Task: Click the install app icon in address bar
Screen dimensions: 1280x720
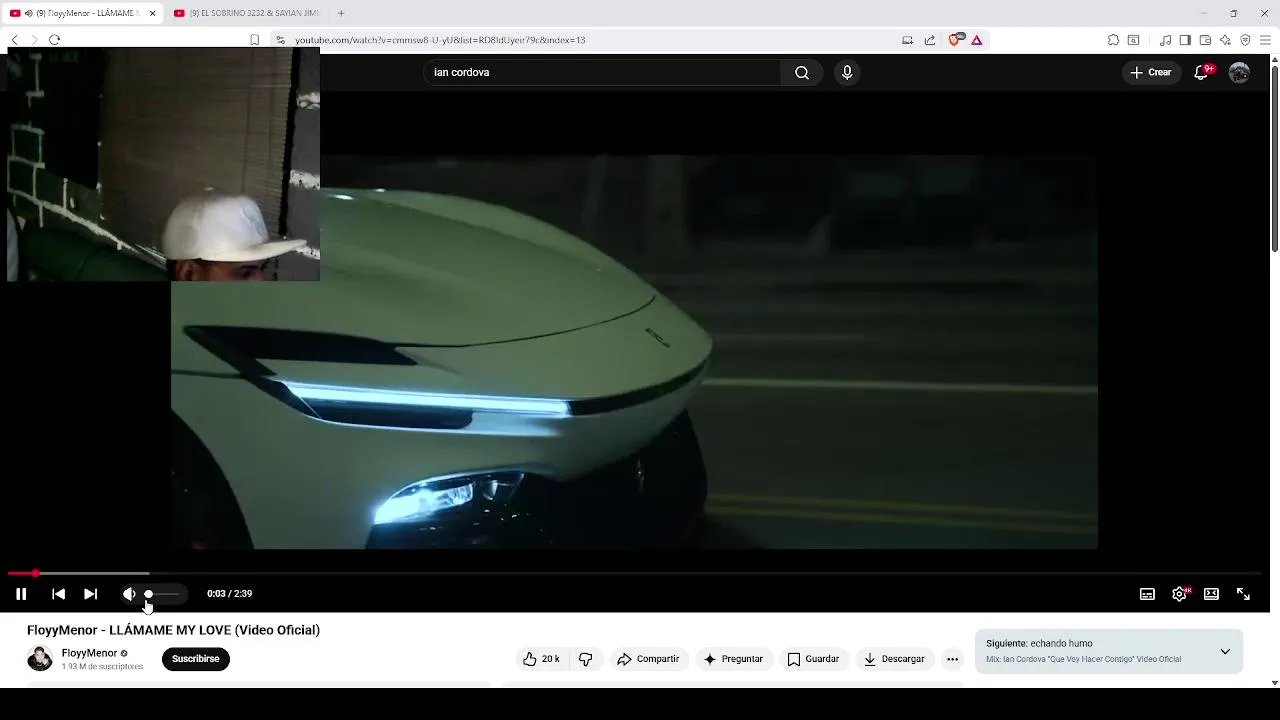Action: pos(907,40)
